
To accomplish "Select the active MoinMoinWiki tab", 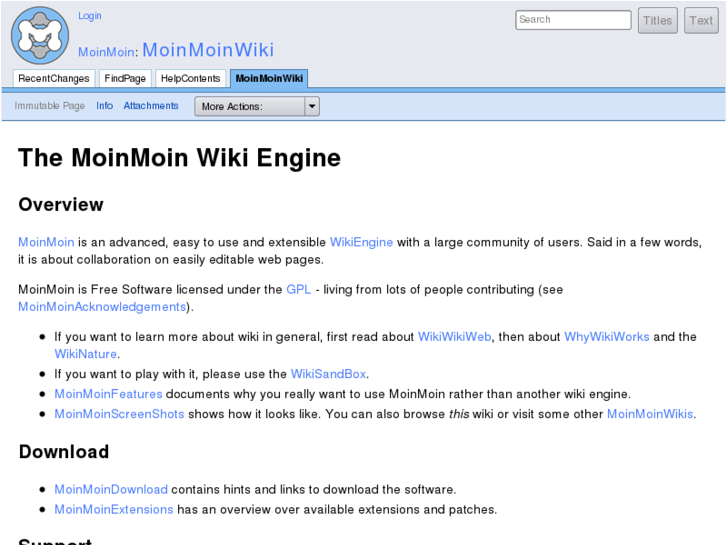I will click(269, 78).
